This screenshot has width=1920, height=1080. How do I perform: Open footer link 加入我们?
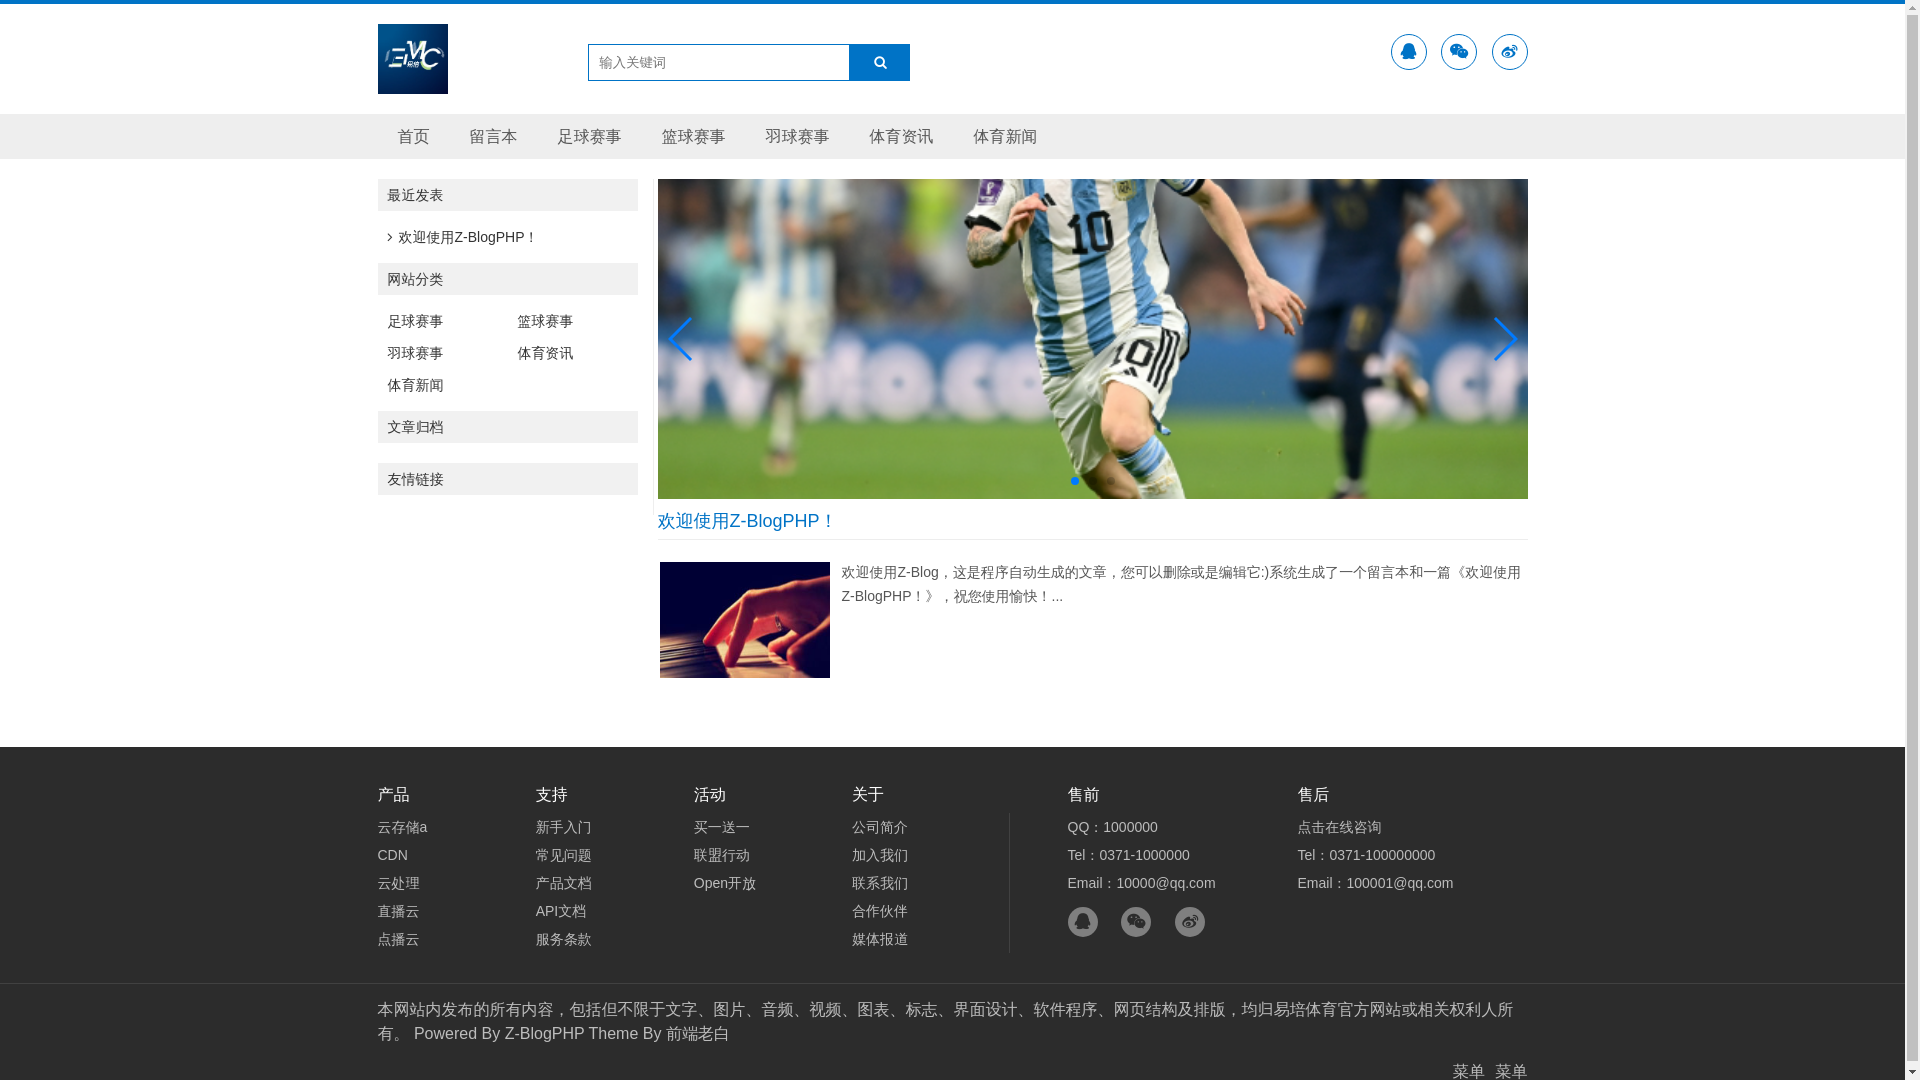pyautogui.click(x=879, y=855)
